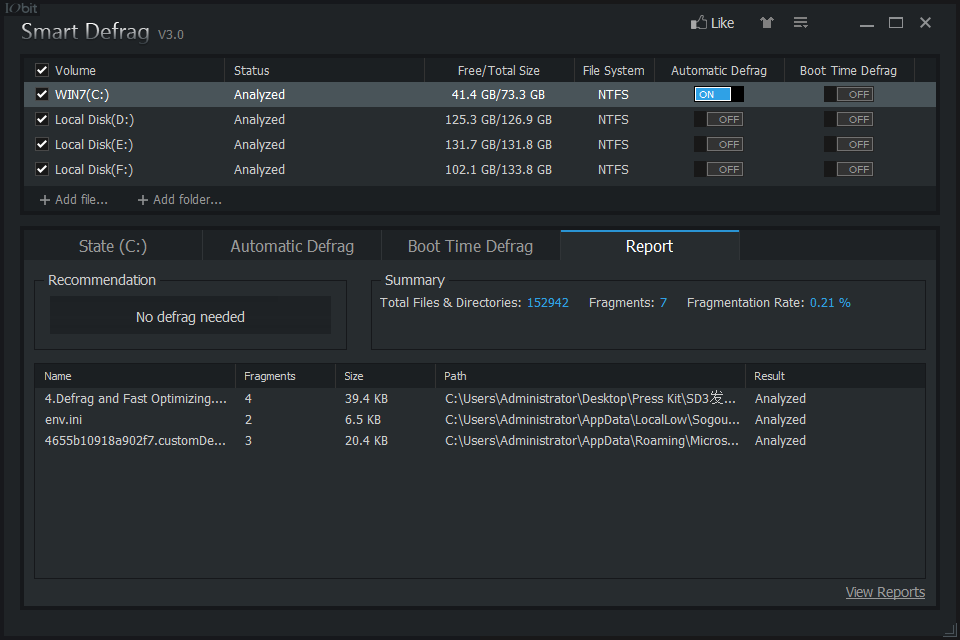Click the Sogou path of env.ini
Image resolution: width=960 pixels, height=640 pixels.
click(592, 420)
